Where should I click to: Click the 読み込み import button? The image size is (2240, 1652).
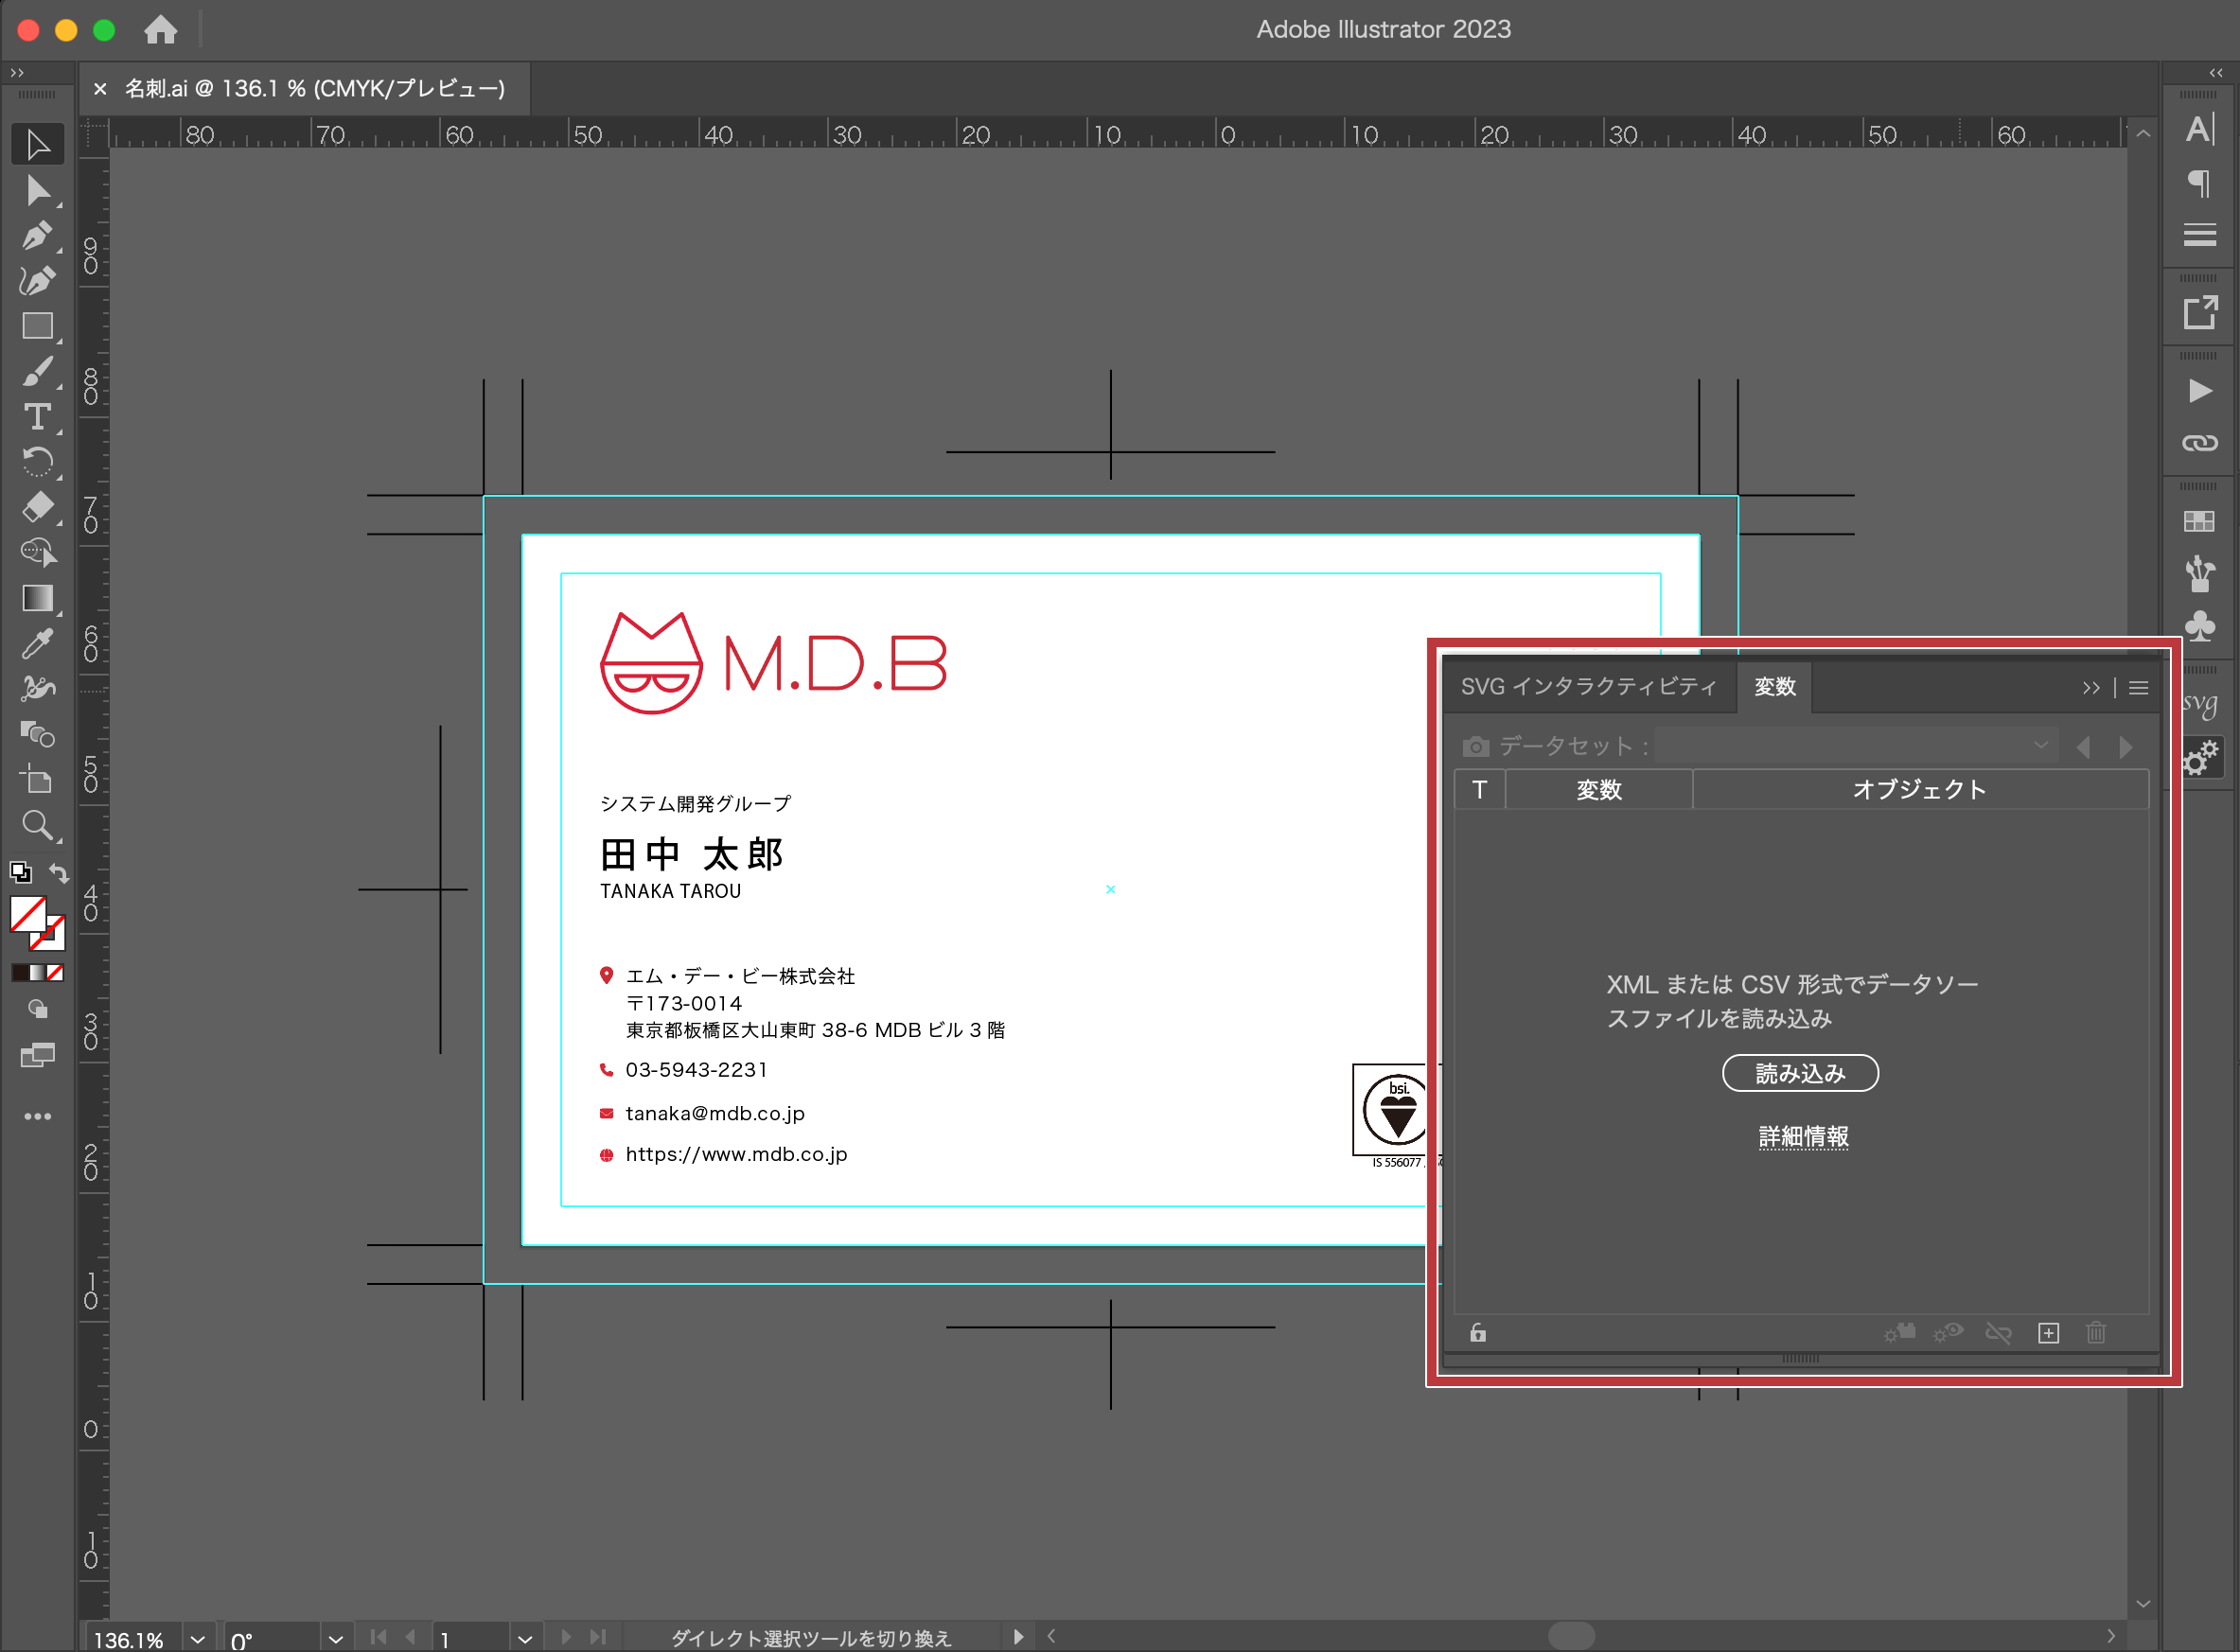tap(1800, 1073)
